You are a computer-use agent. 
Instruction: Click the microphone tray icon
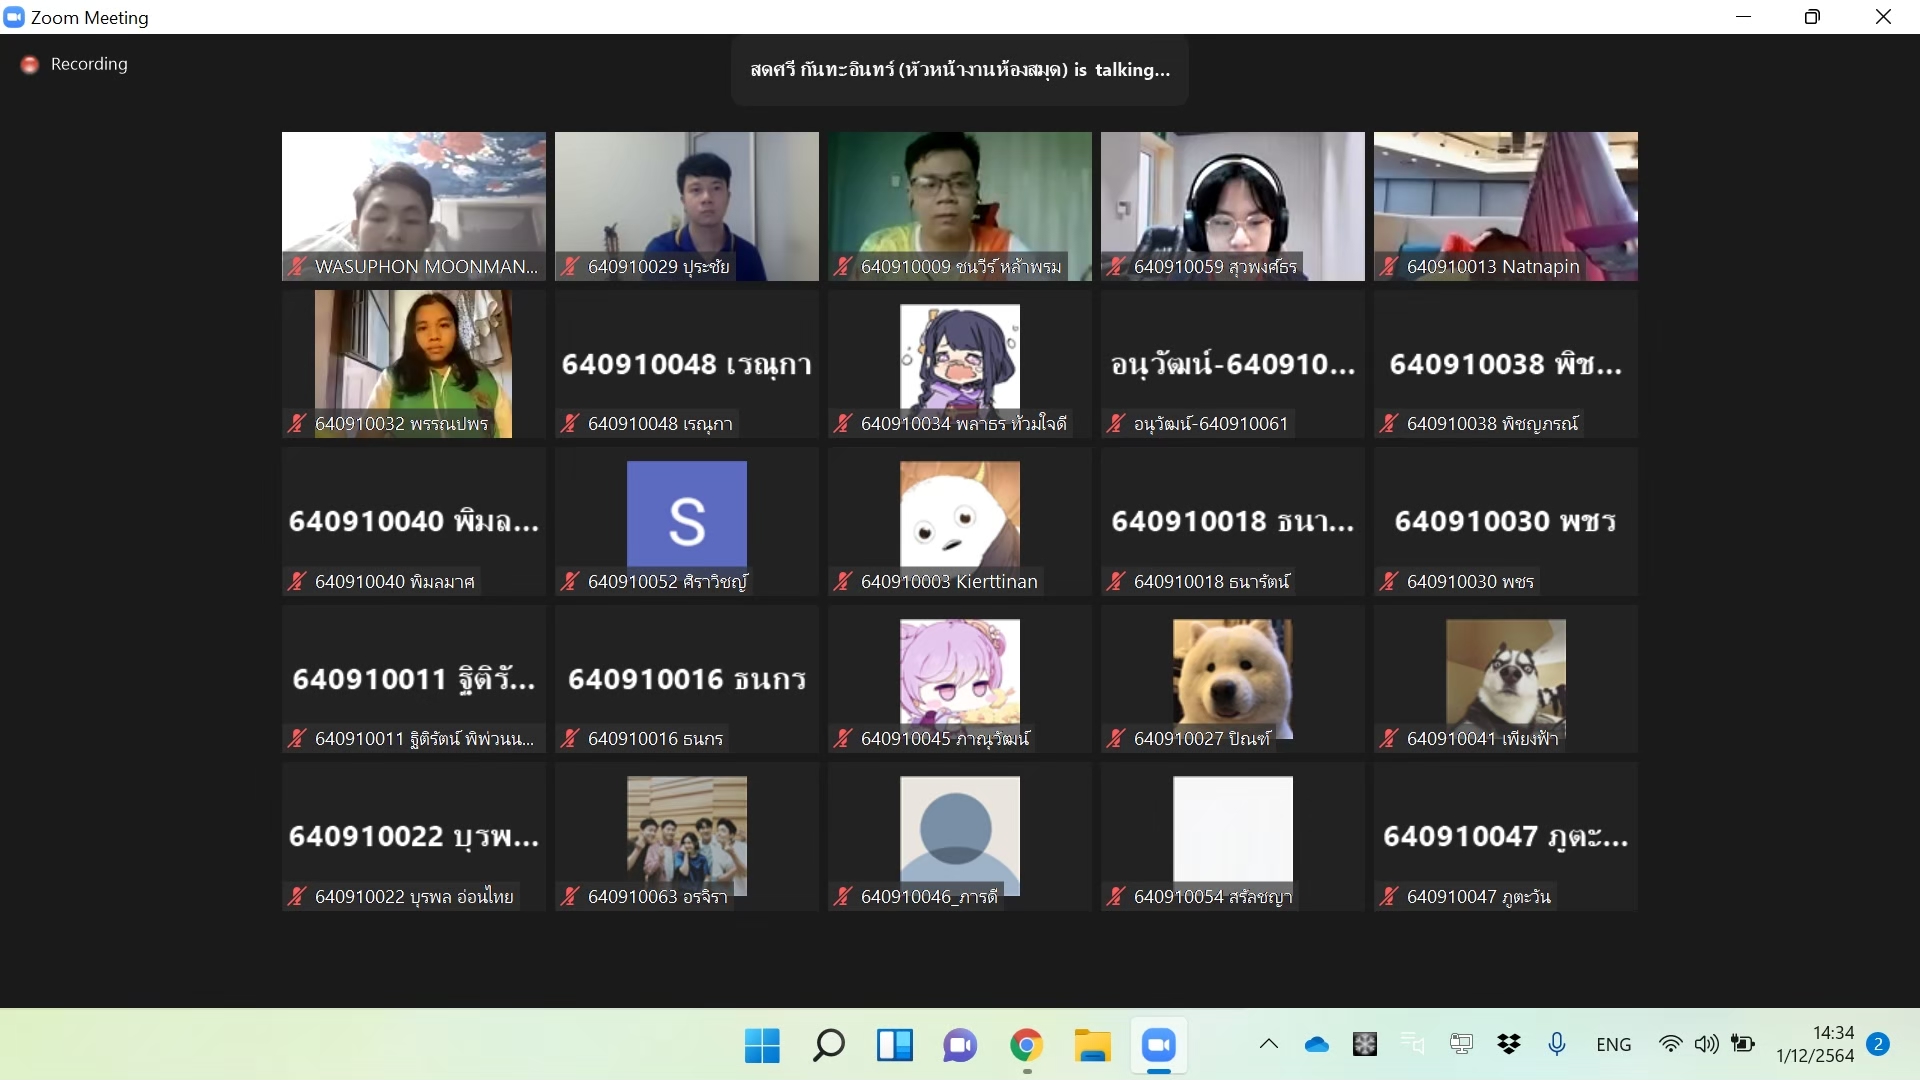[1557, 1045]
